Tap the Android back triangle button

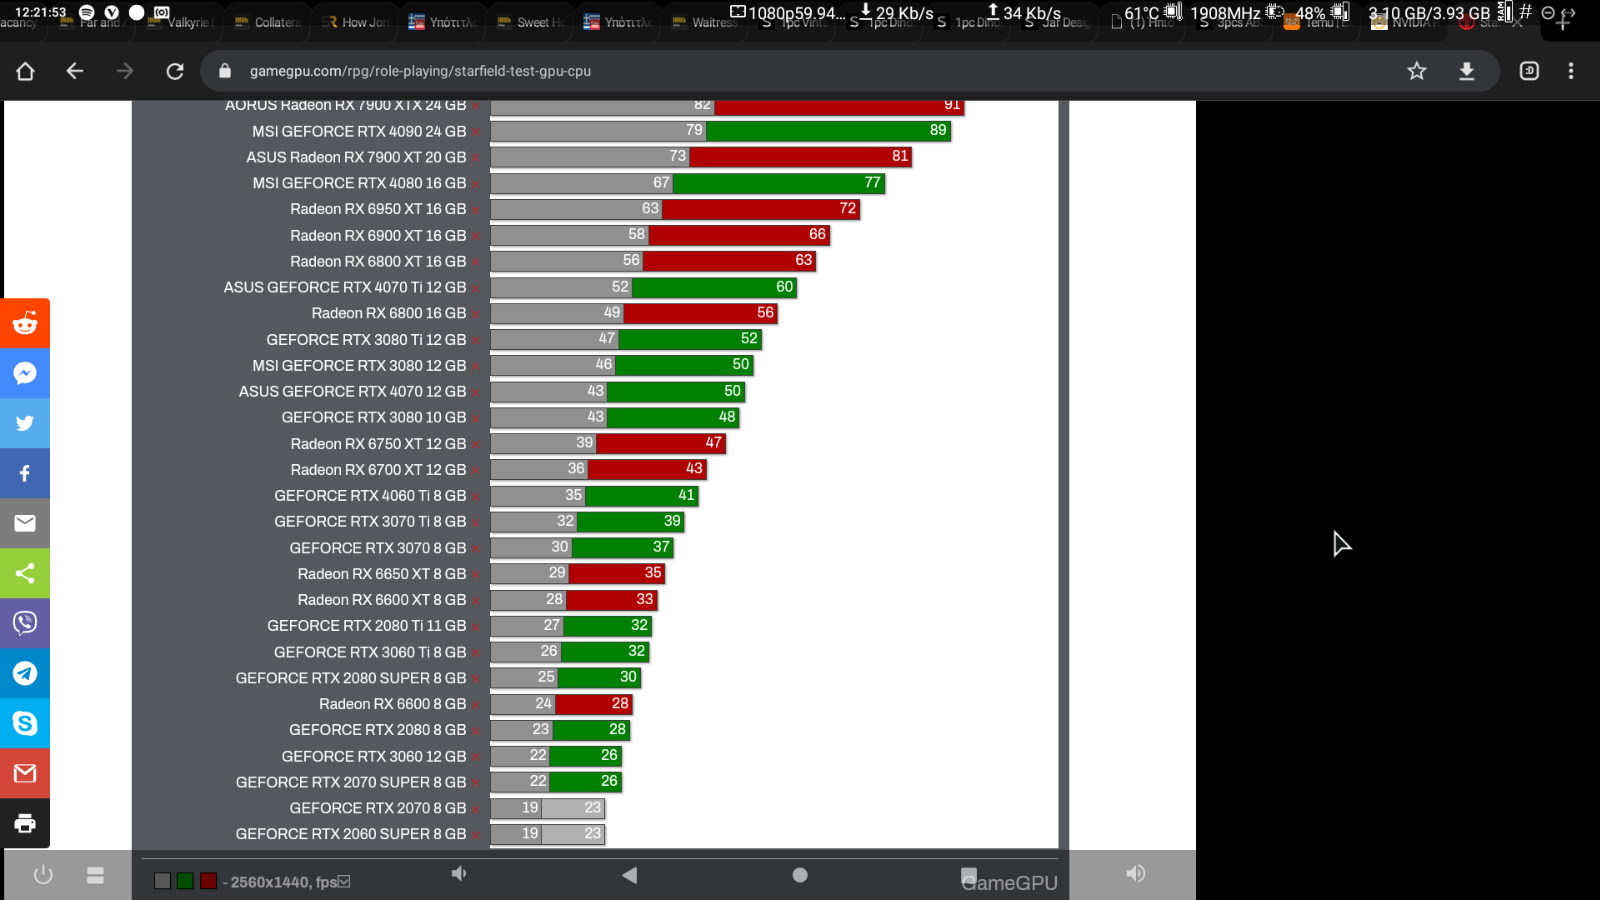tap(629, 875)
